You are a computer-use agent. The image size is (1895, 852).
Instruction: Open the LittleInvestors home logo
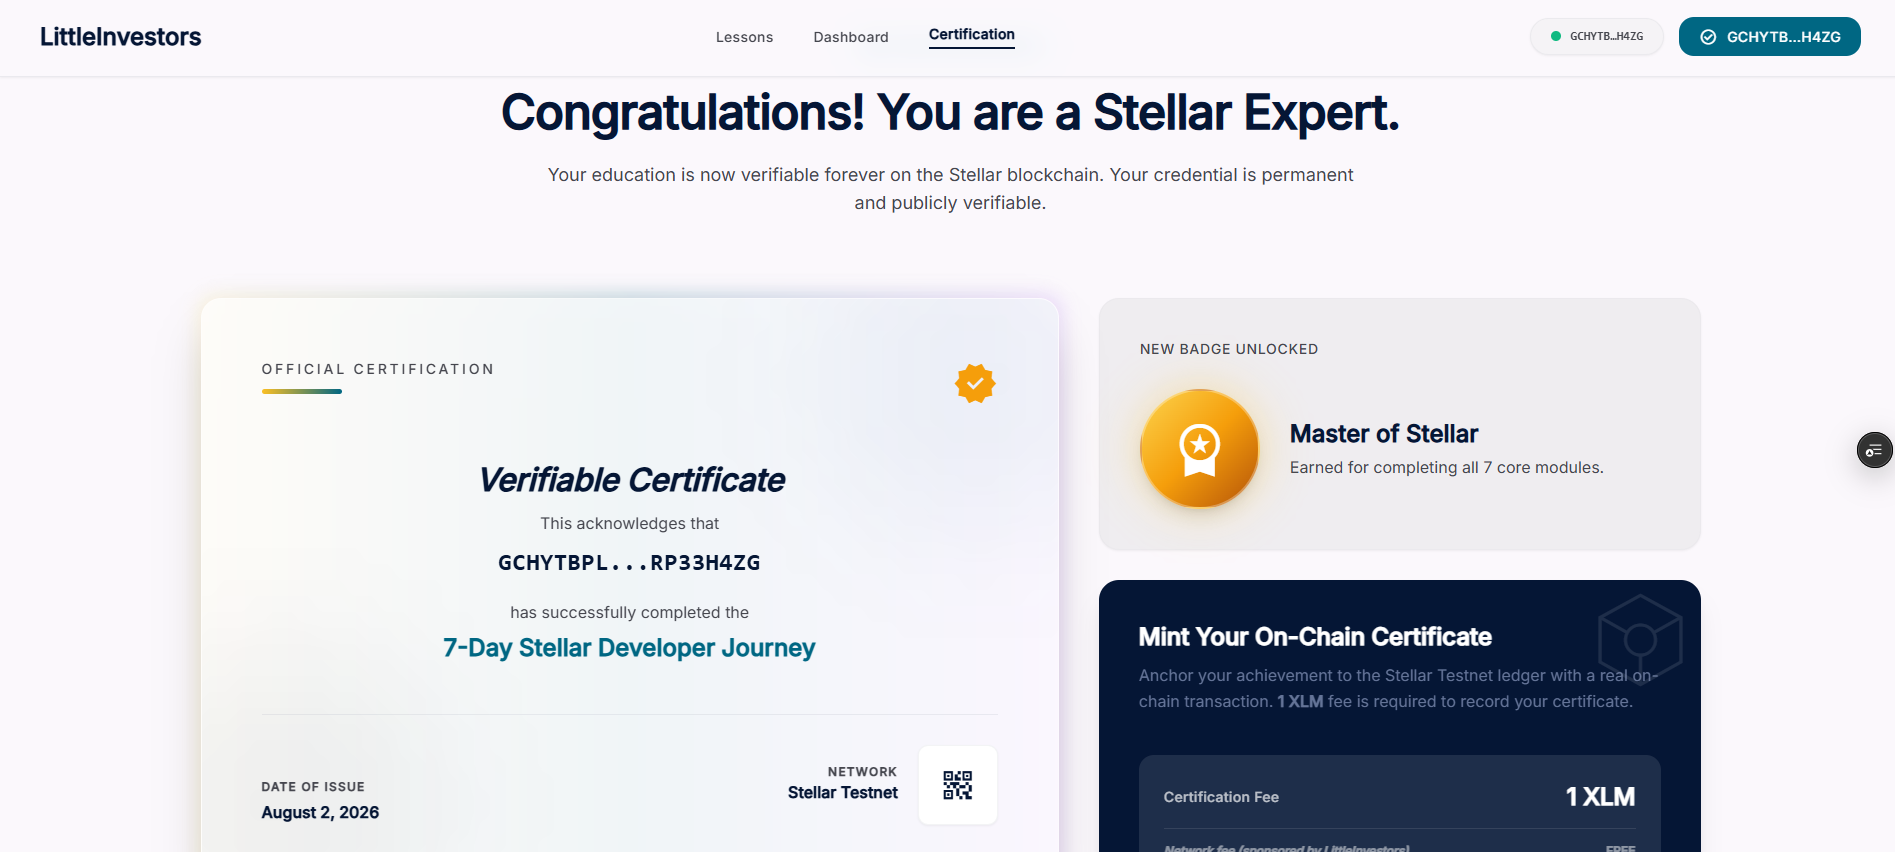click(x=120, y=37)
